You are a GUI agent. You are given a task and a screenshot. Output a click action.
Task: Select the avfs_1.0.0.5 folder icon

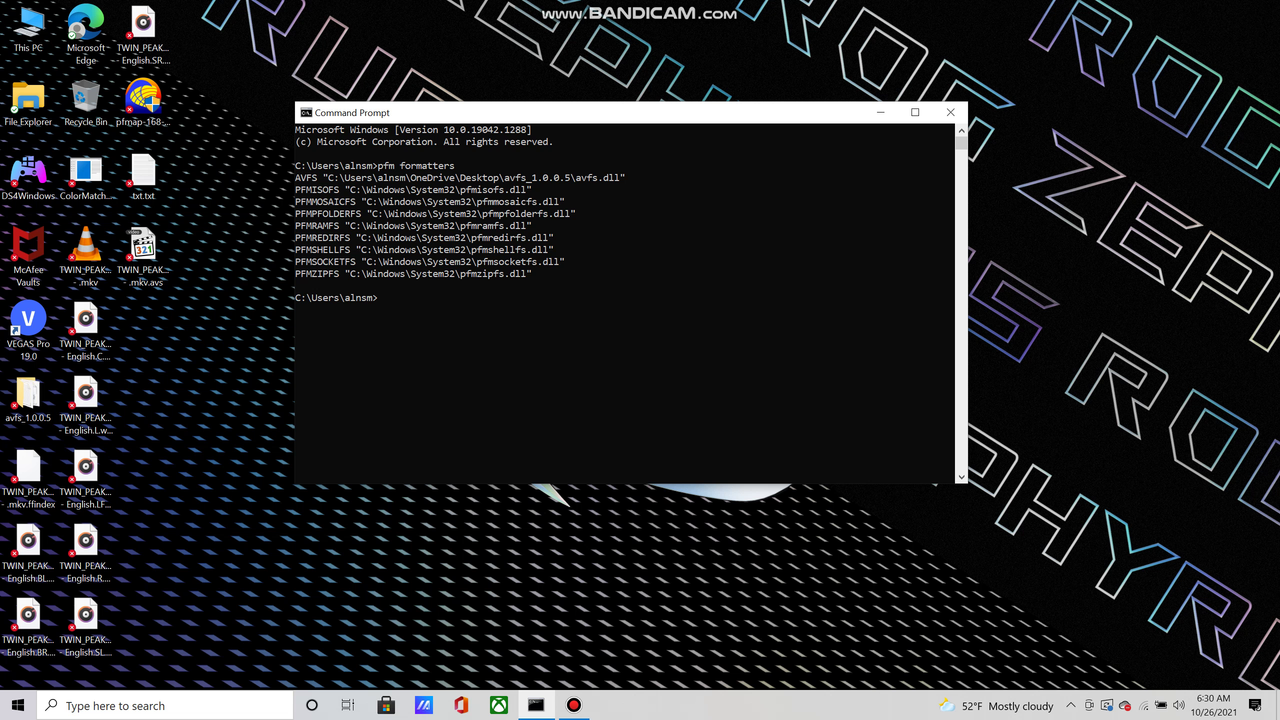point(28,400)
